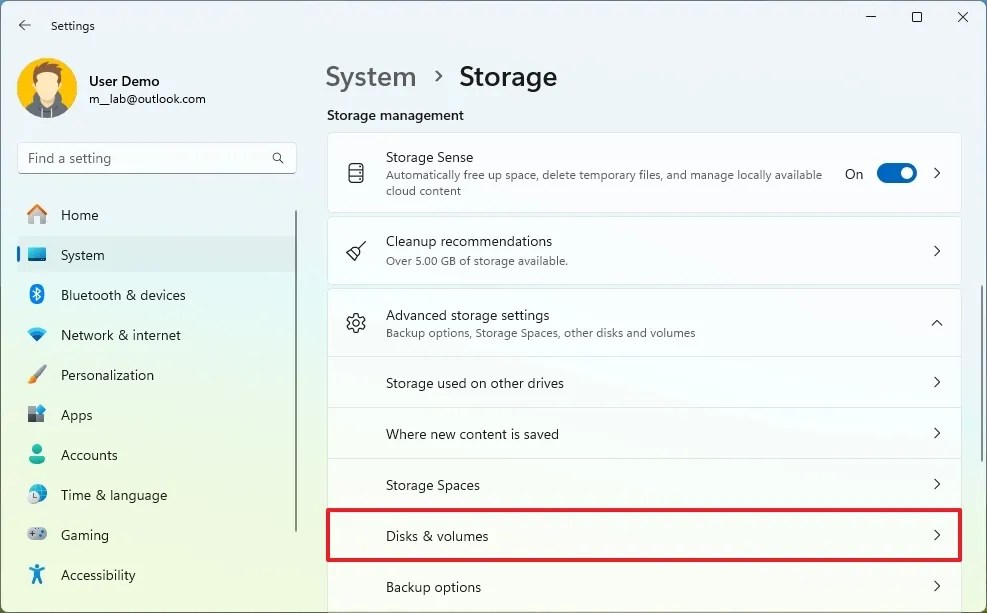
Task: Select Accounts in the sidebar
Action: coord(89,455)
